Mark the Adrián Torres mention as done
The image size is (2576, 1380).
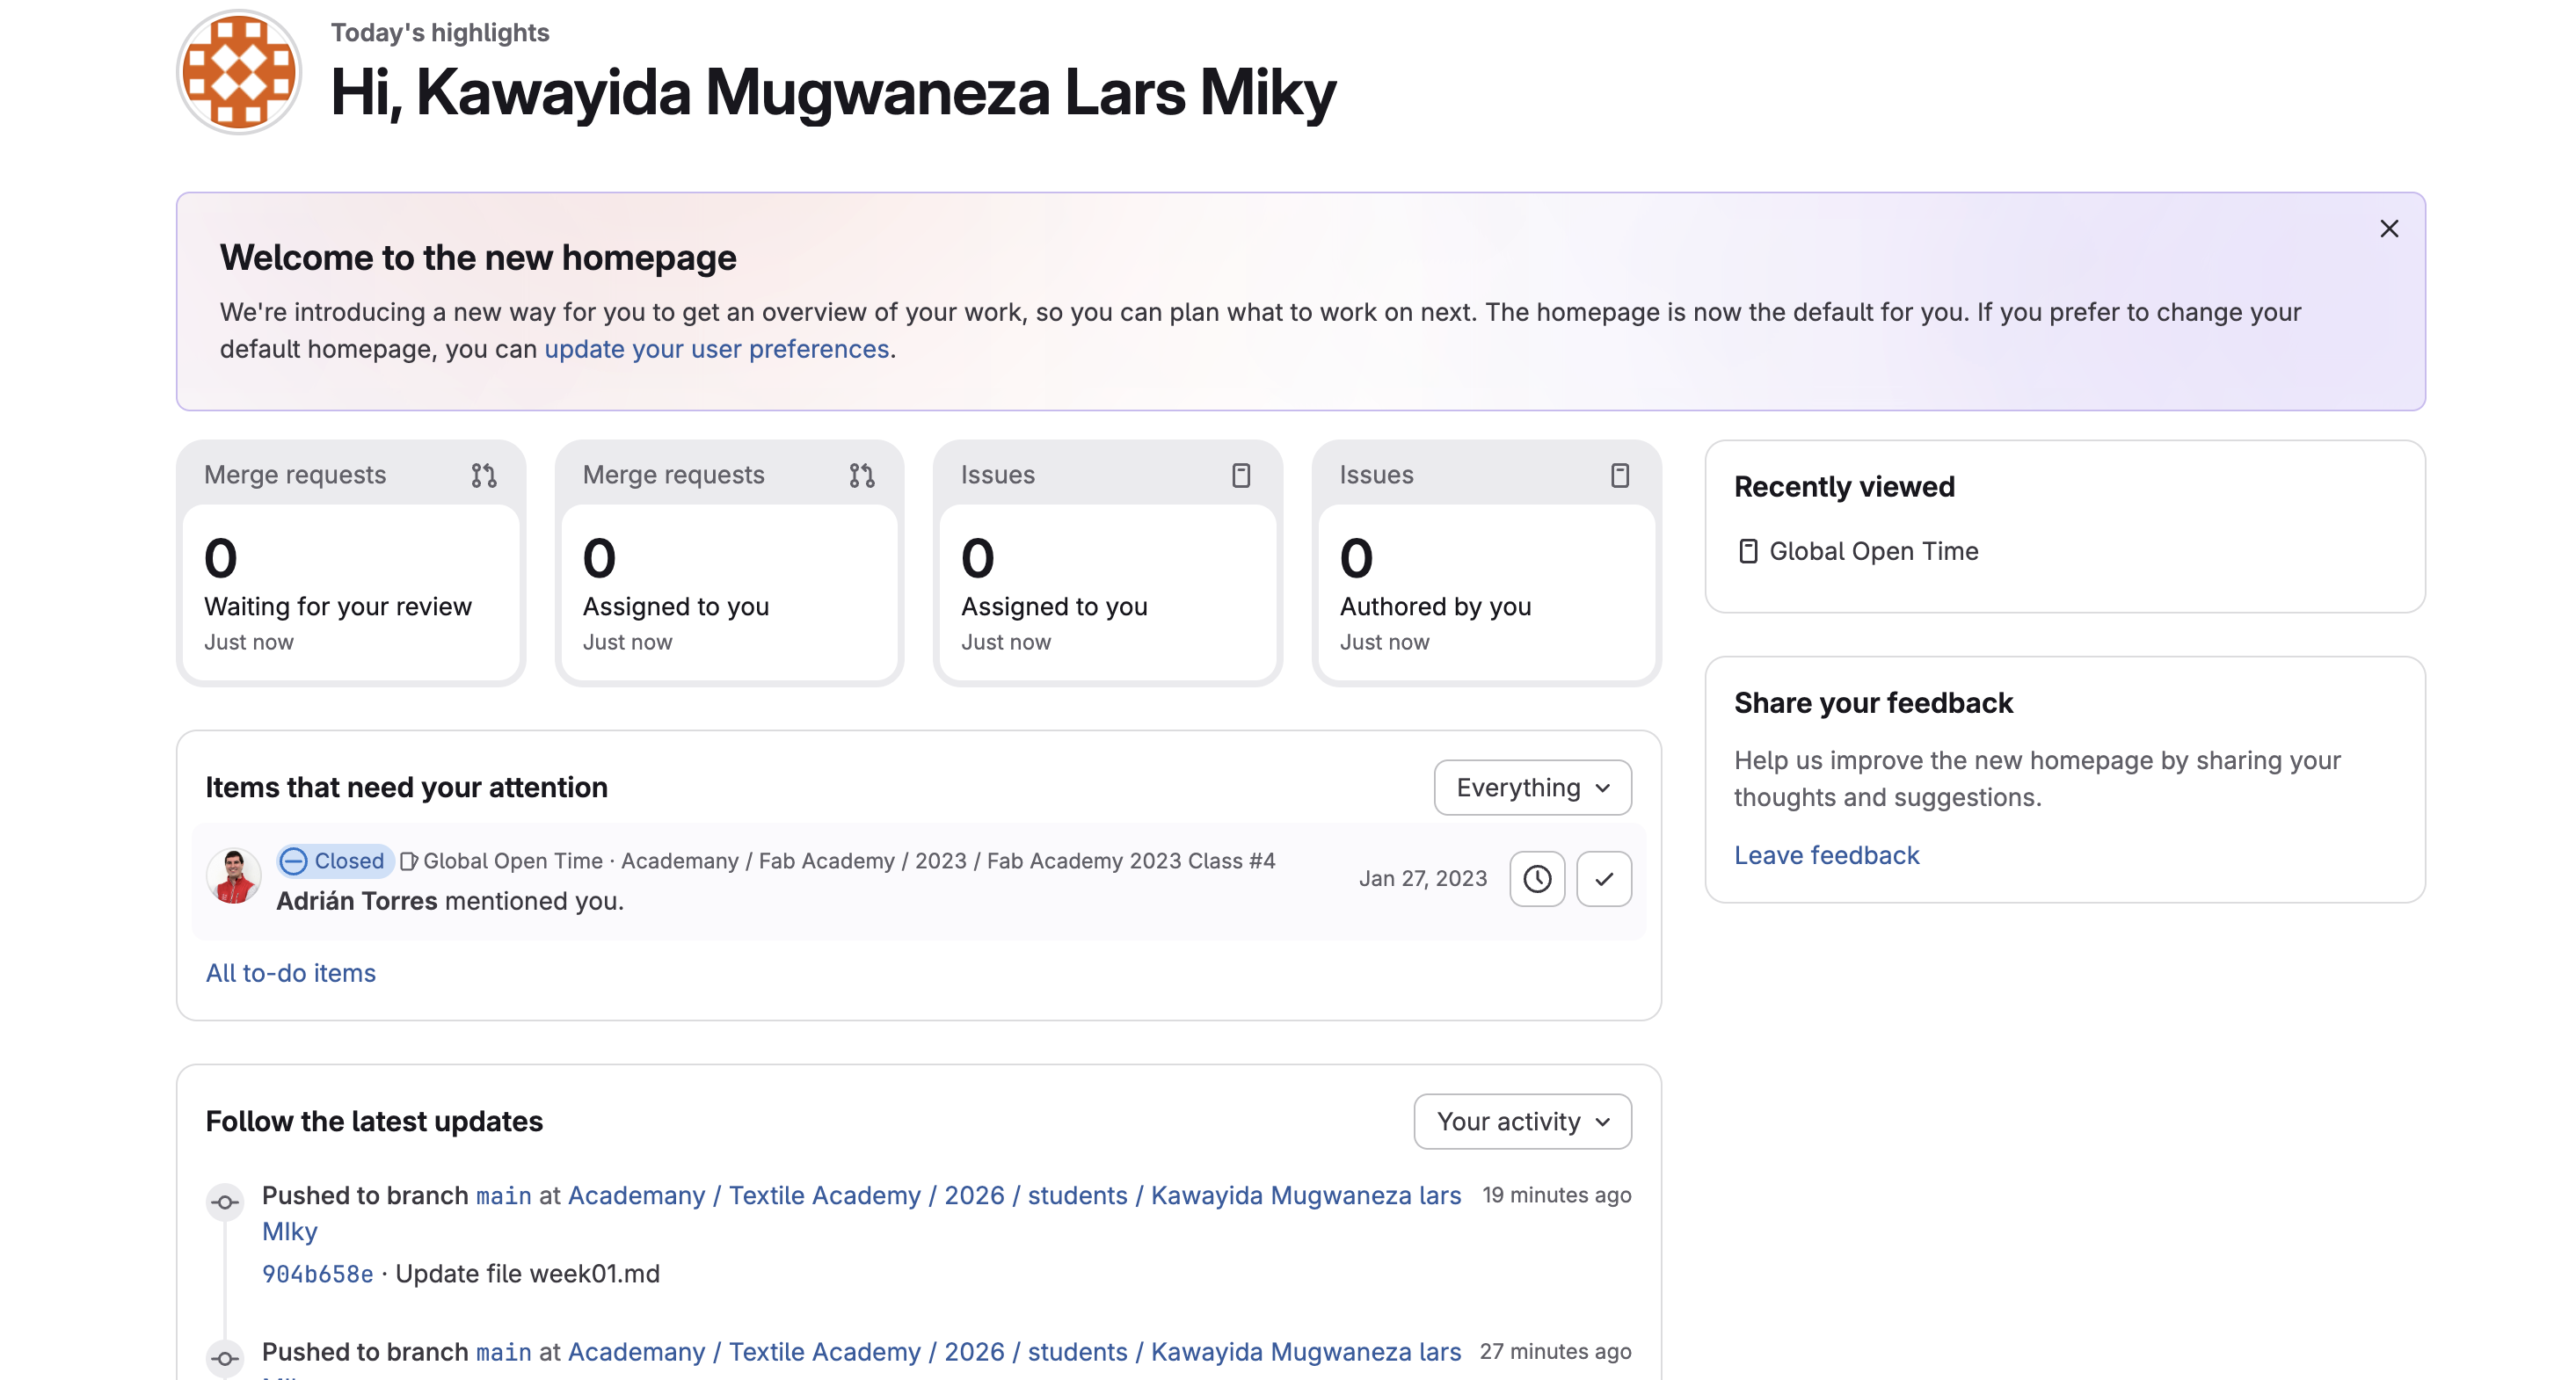tap(1604, 879)
